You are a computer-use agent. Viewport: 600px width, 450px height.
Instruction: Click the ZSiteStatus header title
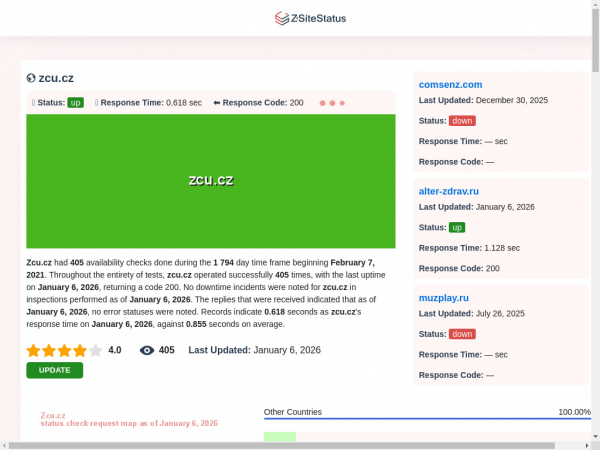318,18
